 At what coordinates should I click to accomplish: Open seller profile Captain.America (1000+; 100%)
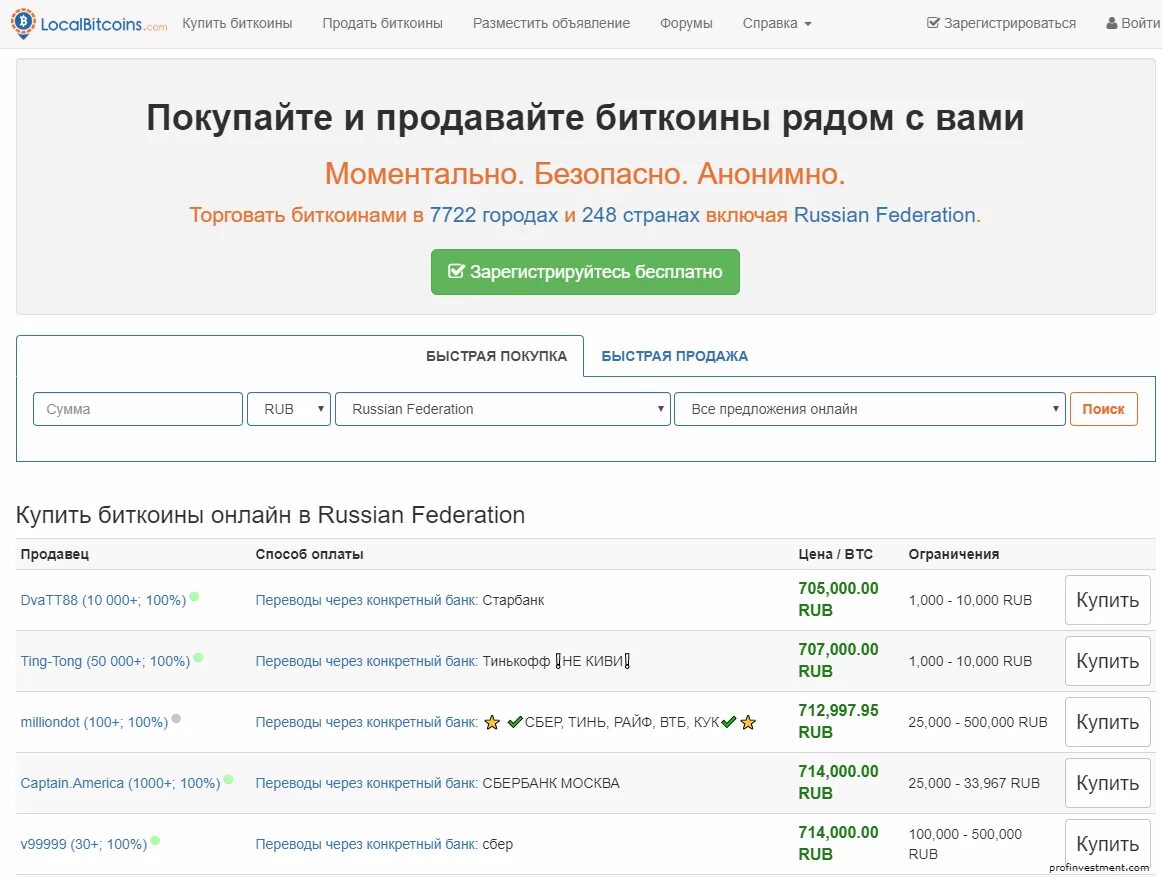[120, 783]
